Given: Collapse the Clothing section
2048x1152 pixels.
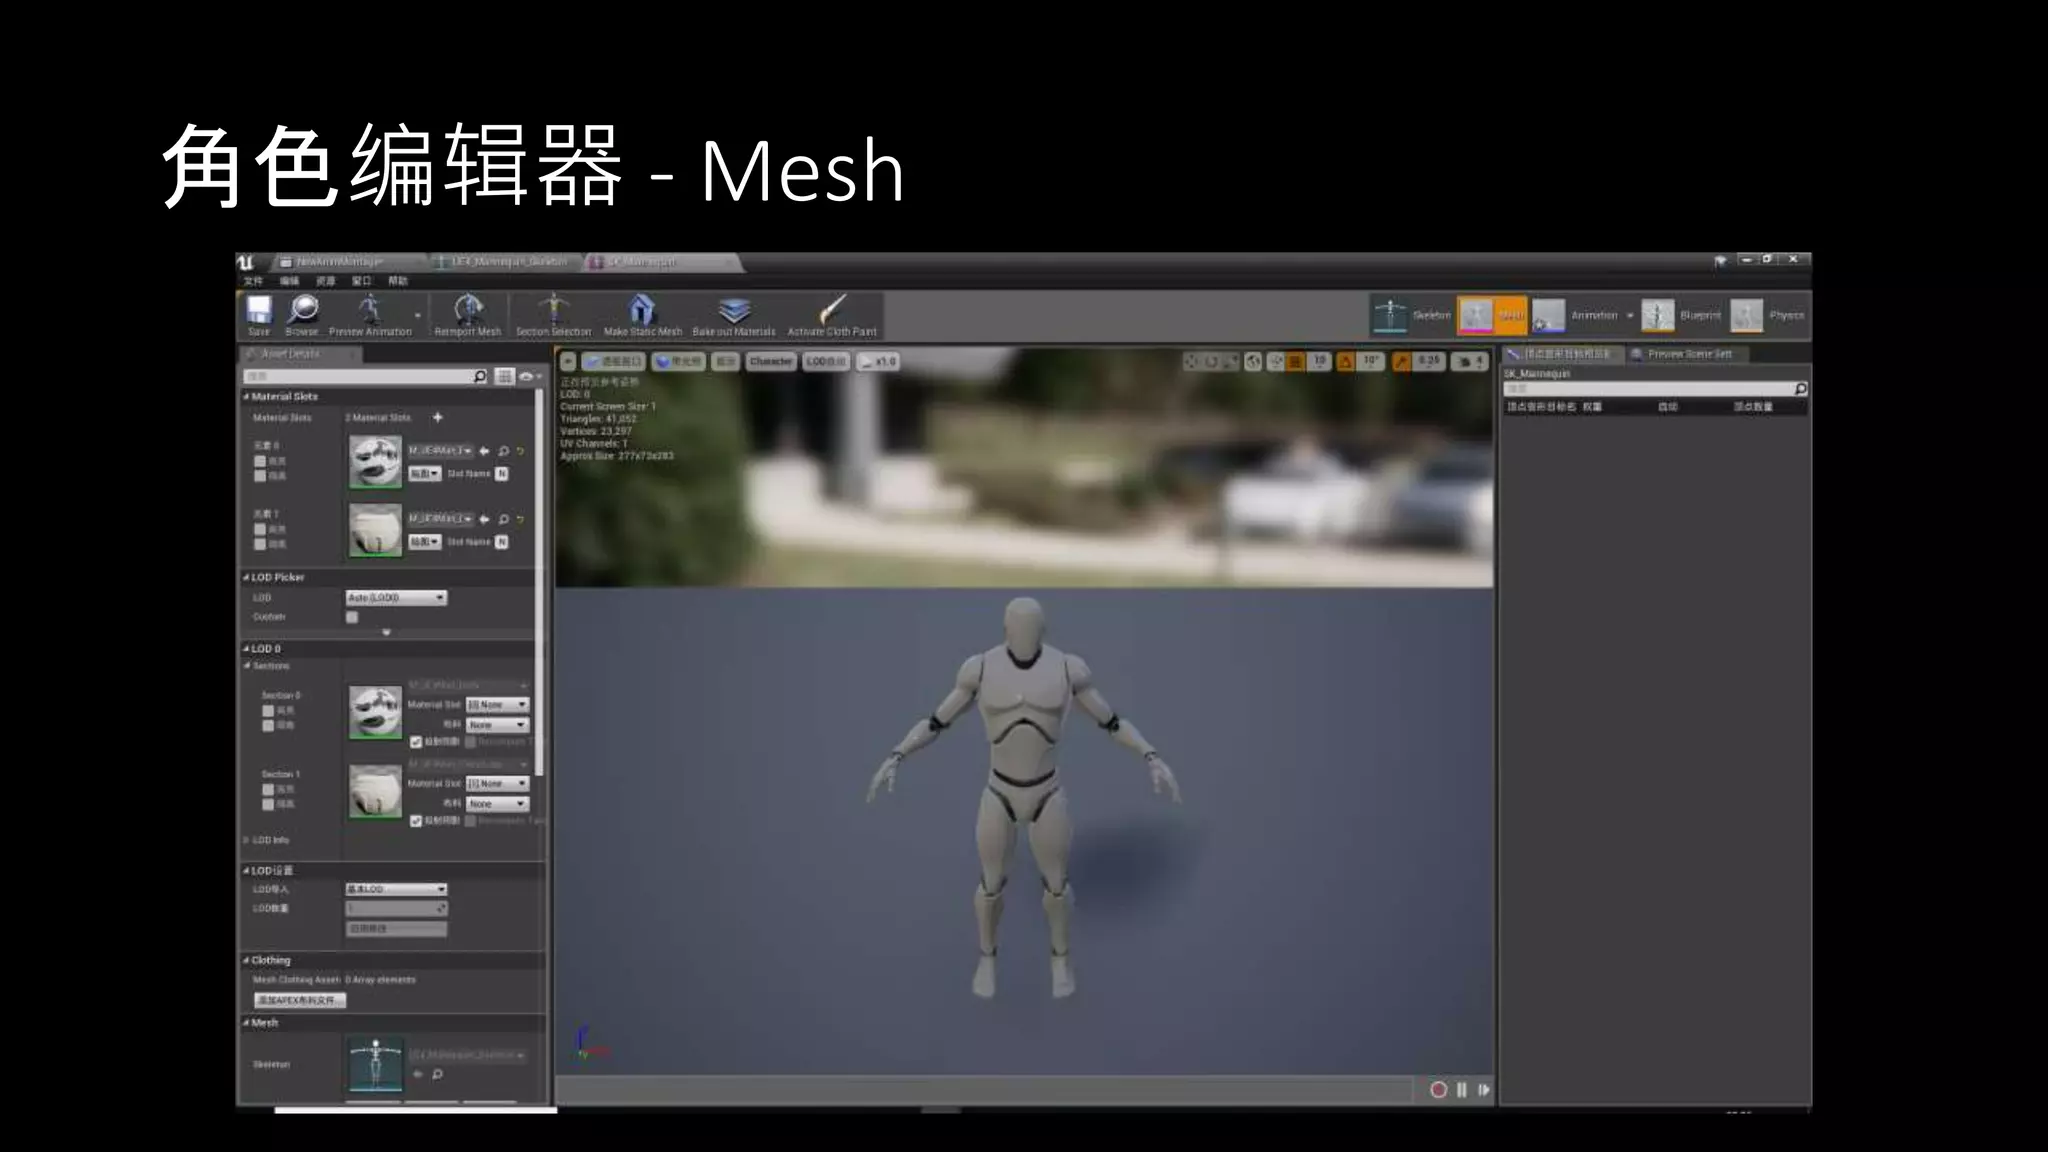Looking at the screenshot, I should tap(246, 960).
